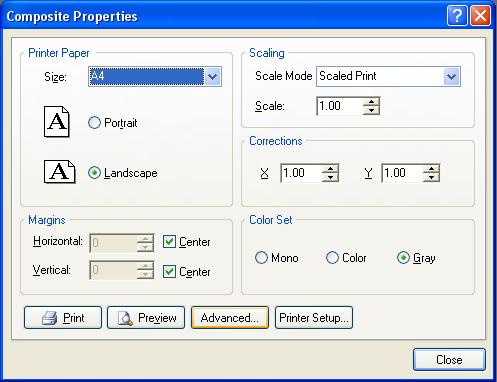The width and height of the screenshot is (497, 382).
Task: Click the context help question mark icon
Action: 457,15
